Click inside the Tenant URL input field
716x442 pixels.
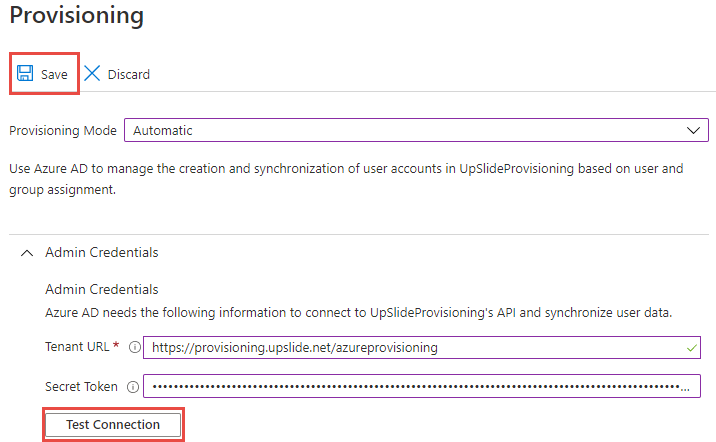[421, 347]
